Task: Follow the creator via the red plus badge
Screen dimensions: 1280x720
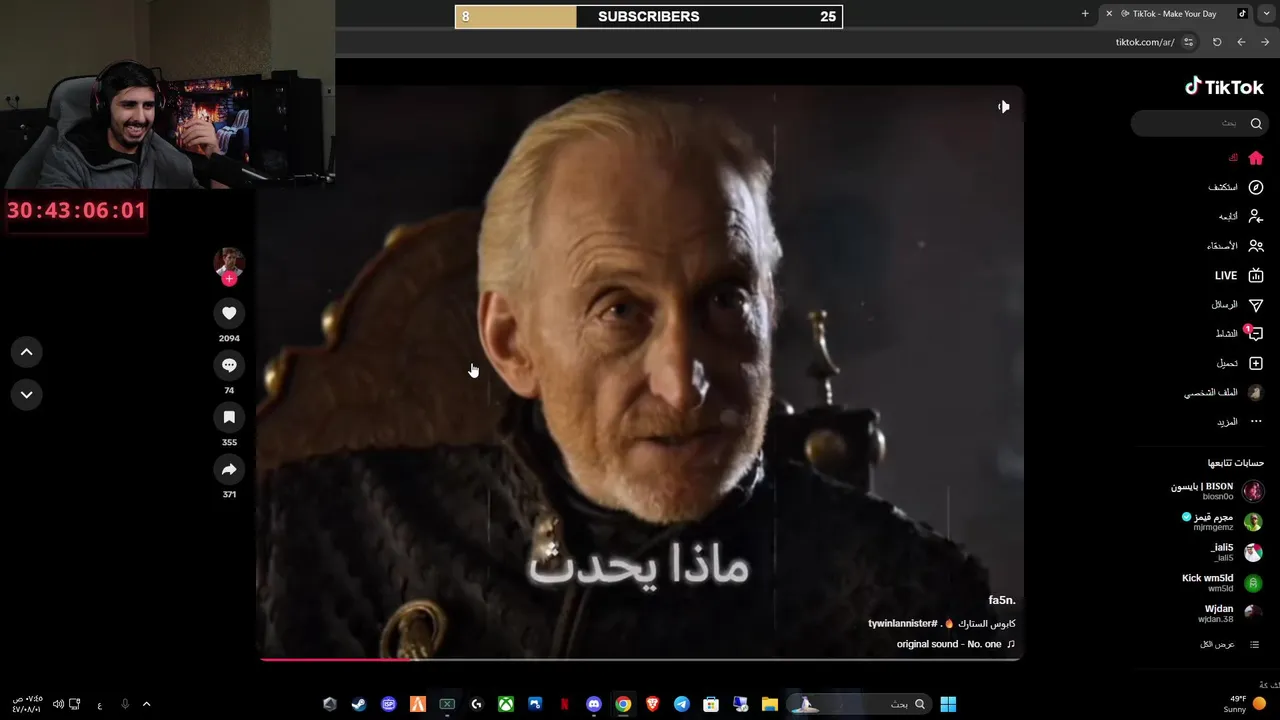Action: (229, 279)
